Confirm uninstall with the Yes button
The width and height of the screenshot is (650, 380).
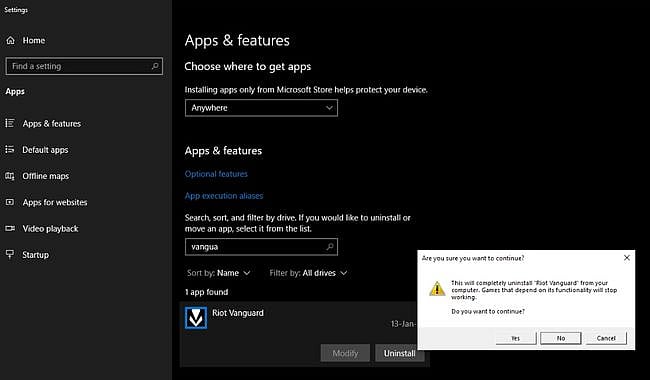(x=516, y=338)
